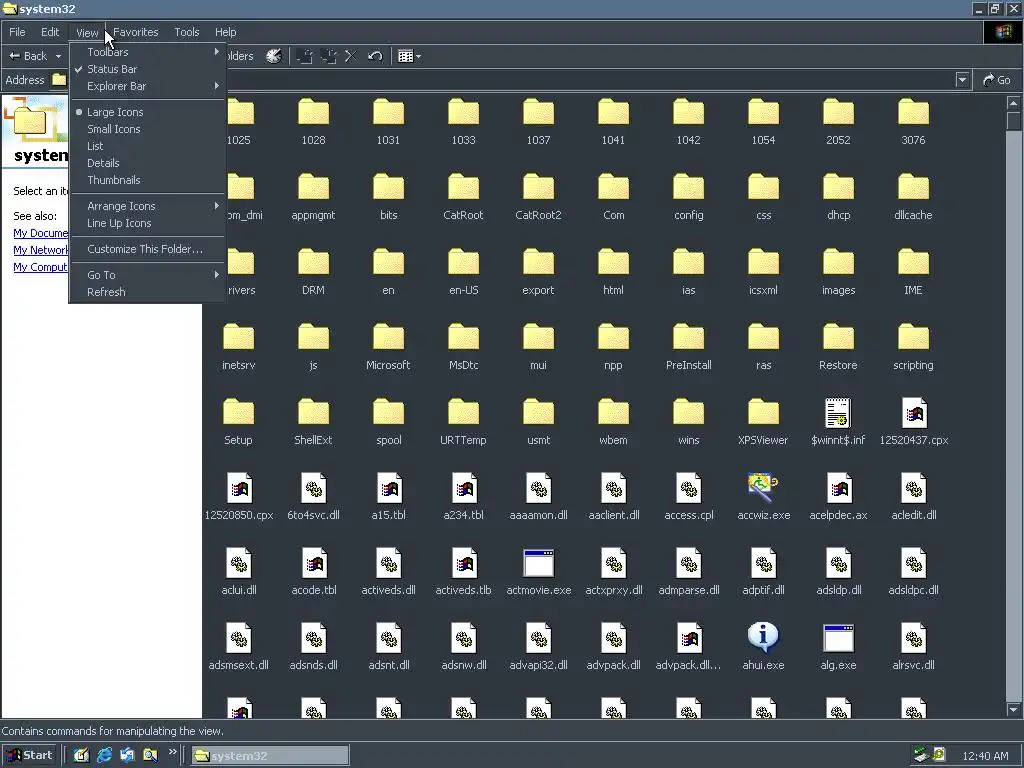The height and width of the screenshot is (768, 1024).
Task: Open the History toolbar button
Action: 274,56
